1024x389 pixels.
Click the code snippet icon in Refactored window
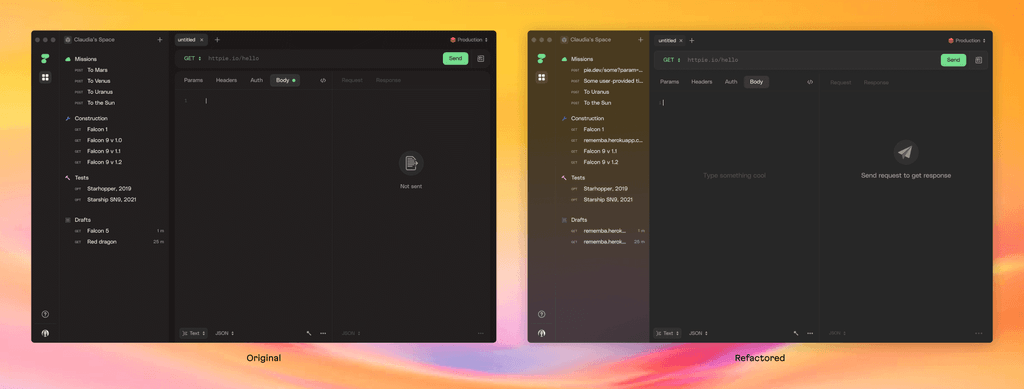(810, 82)
